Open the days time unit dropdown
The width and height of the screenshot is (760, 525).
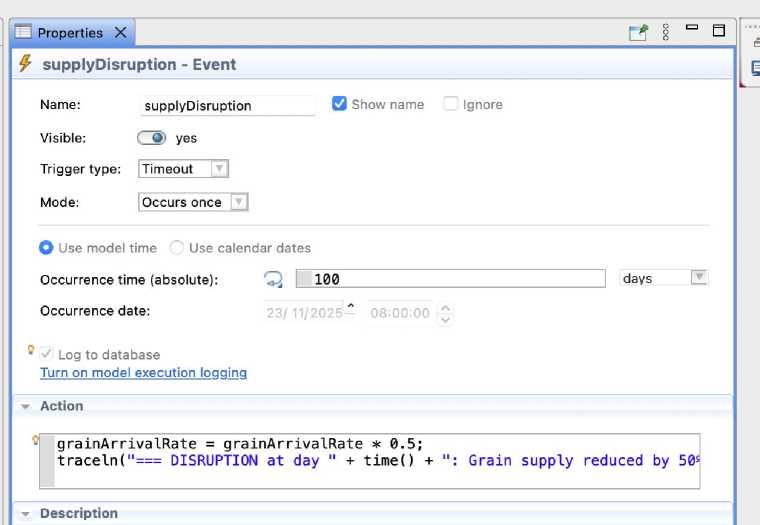(x=664, y=278)
